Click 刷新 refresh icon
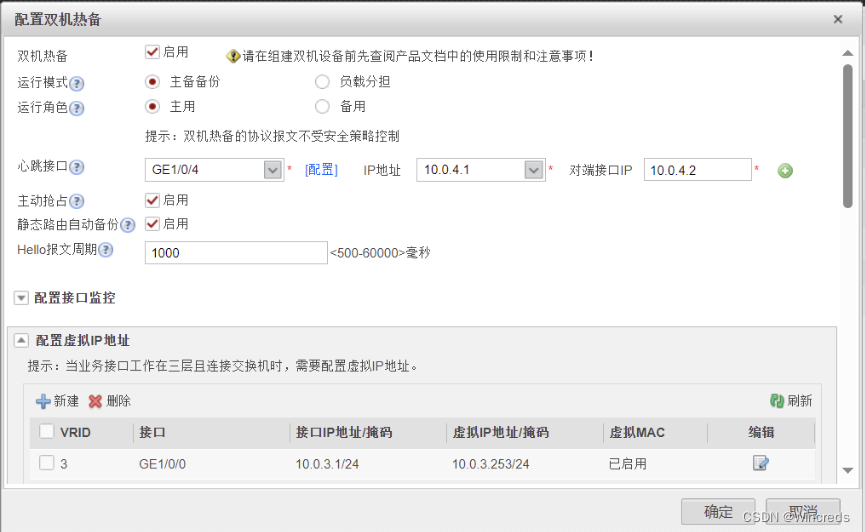The height and width of the screenshot is (532, 865). tap(777, 401)
